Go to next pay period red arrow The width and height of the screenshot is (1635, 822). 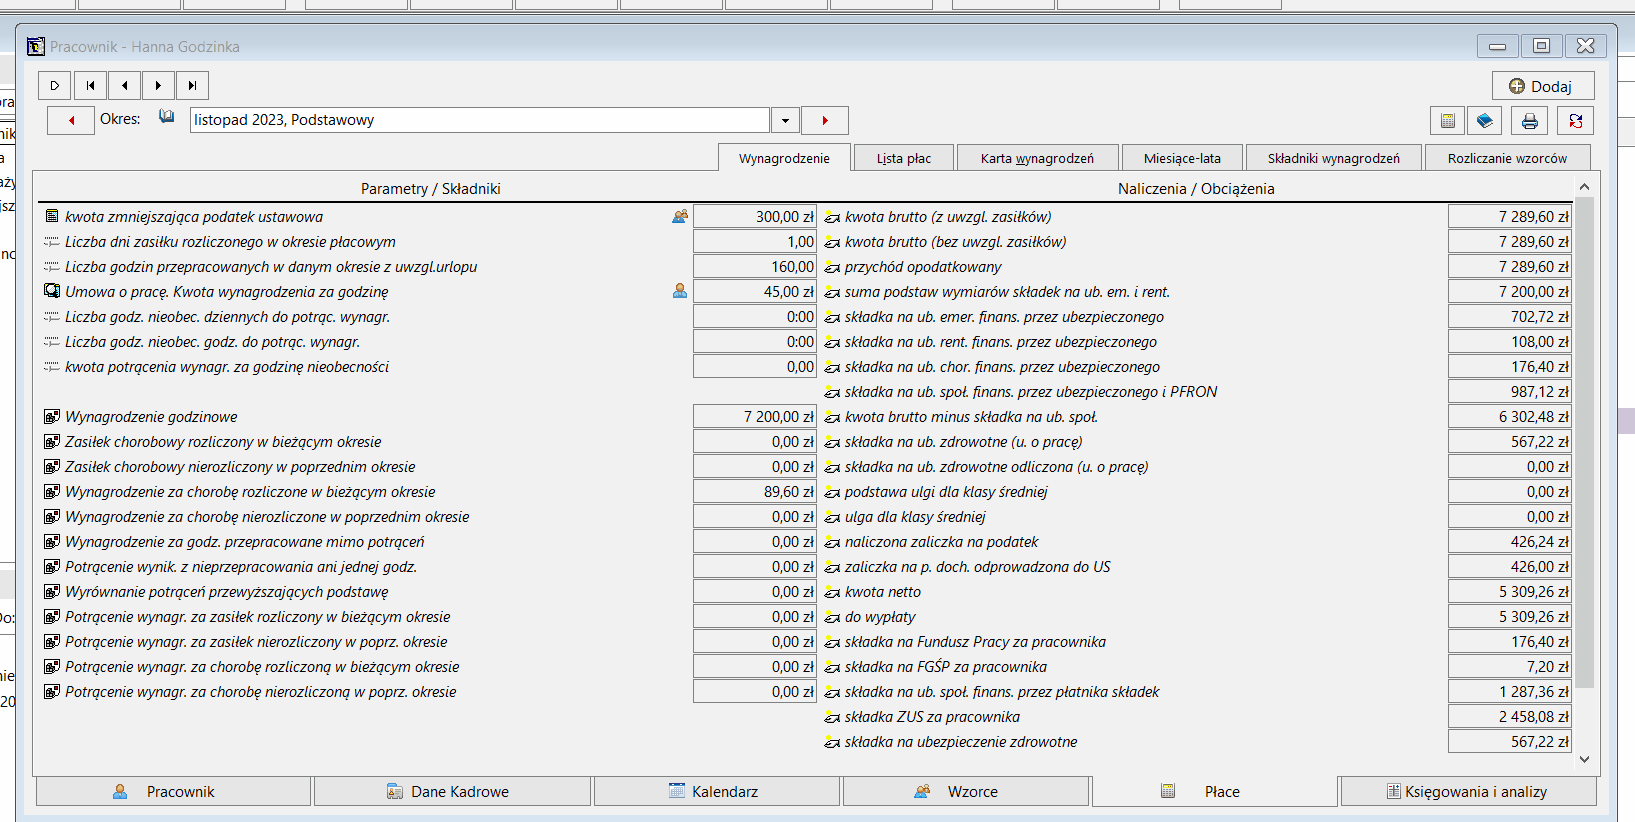click(825, 120)
